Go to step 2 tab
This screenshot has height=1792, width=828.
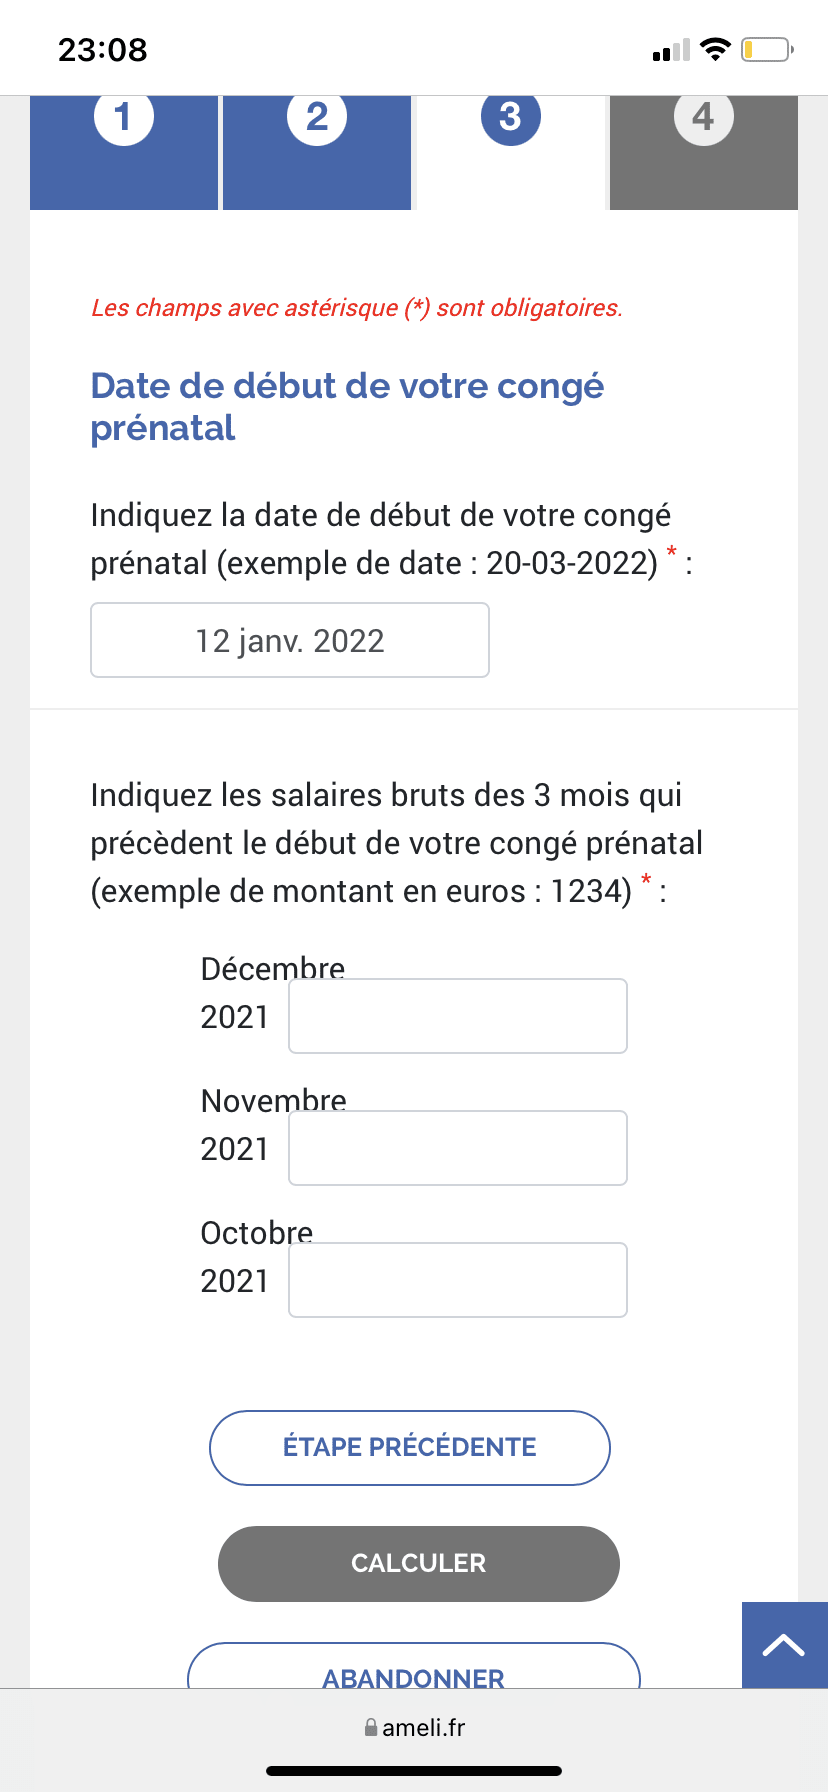317,150
